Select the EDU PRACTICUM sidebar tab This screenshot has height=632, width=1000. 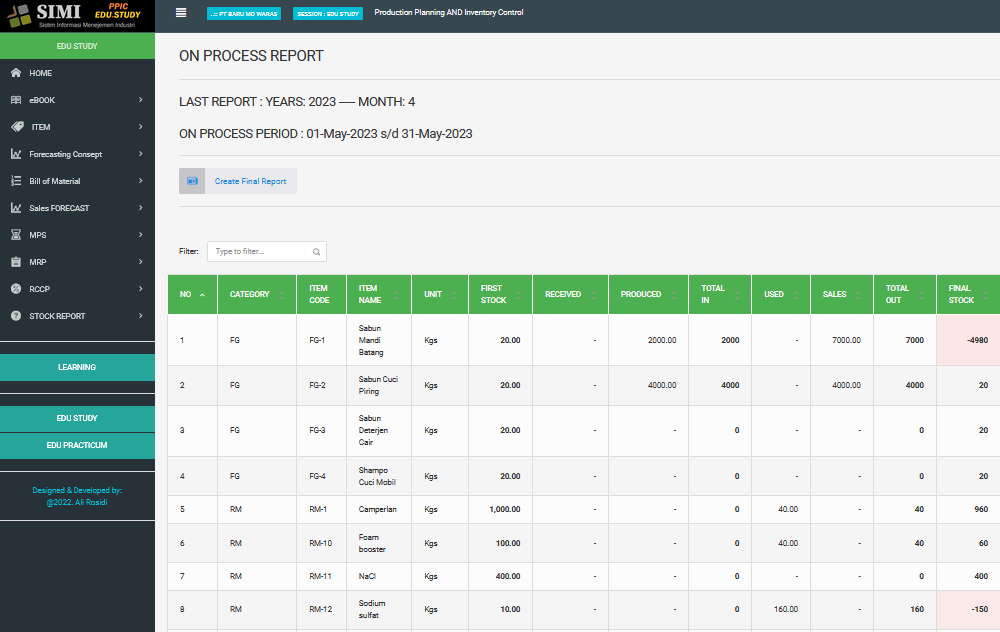pos(77,446)
